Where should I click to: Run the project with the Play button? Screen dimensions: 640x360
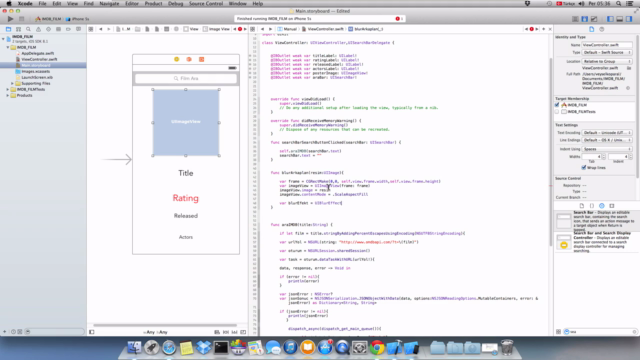click(x=10, y=19)
